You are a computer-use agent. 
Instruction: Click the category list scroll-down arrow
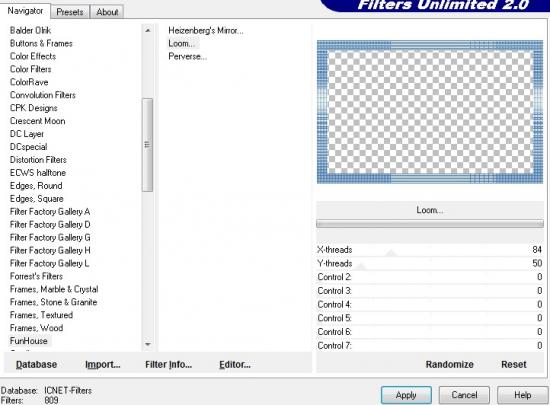click(x=148, y=344)
